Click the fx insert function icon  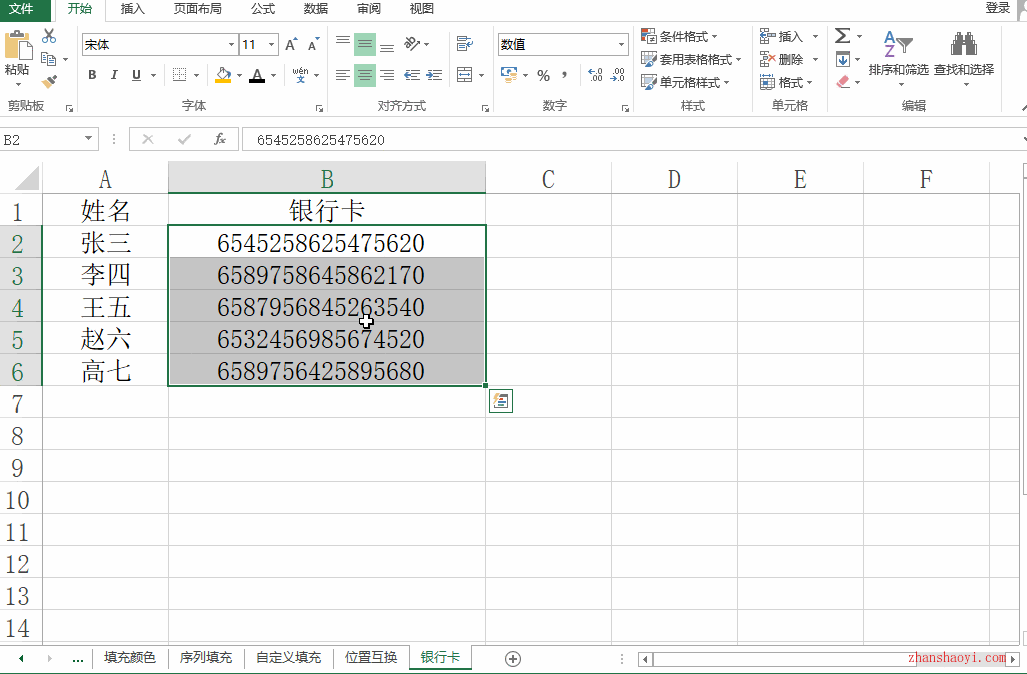coord(220,139)
